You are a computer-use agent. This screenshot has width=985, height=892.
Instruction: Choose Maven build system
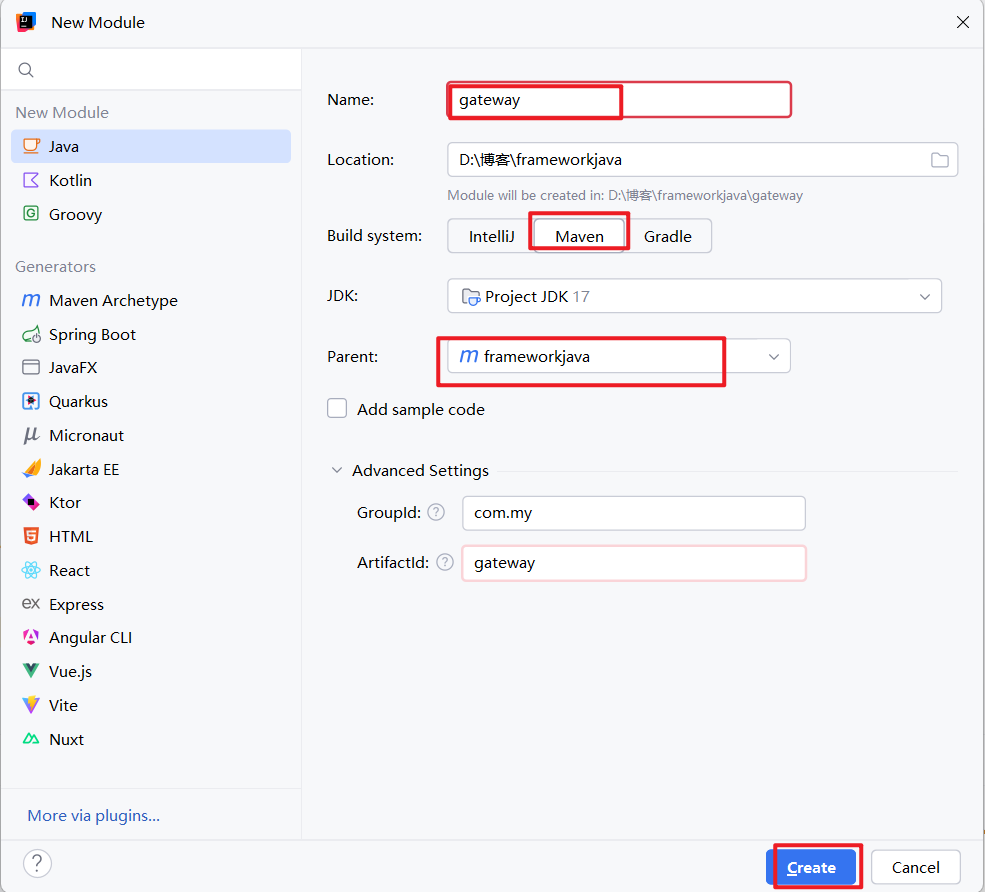pyautogui.click(x=579, y=236)
